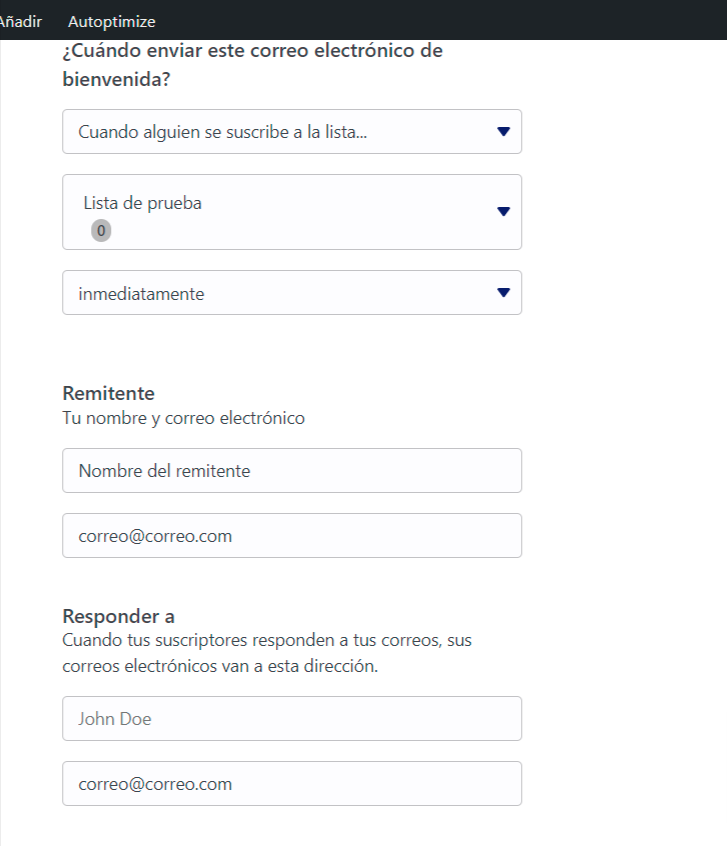This screenshot has height=846, width=727.
Task: Click the 'Cuando tus suscriptores responden' description
Action: 267,653
